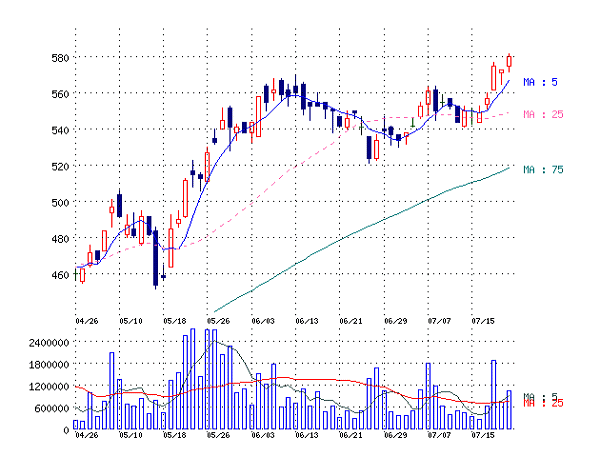Click the 2400000 volume axis label
Screen dimensions: 600x457
49,342
